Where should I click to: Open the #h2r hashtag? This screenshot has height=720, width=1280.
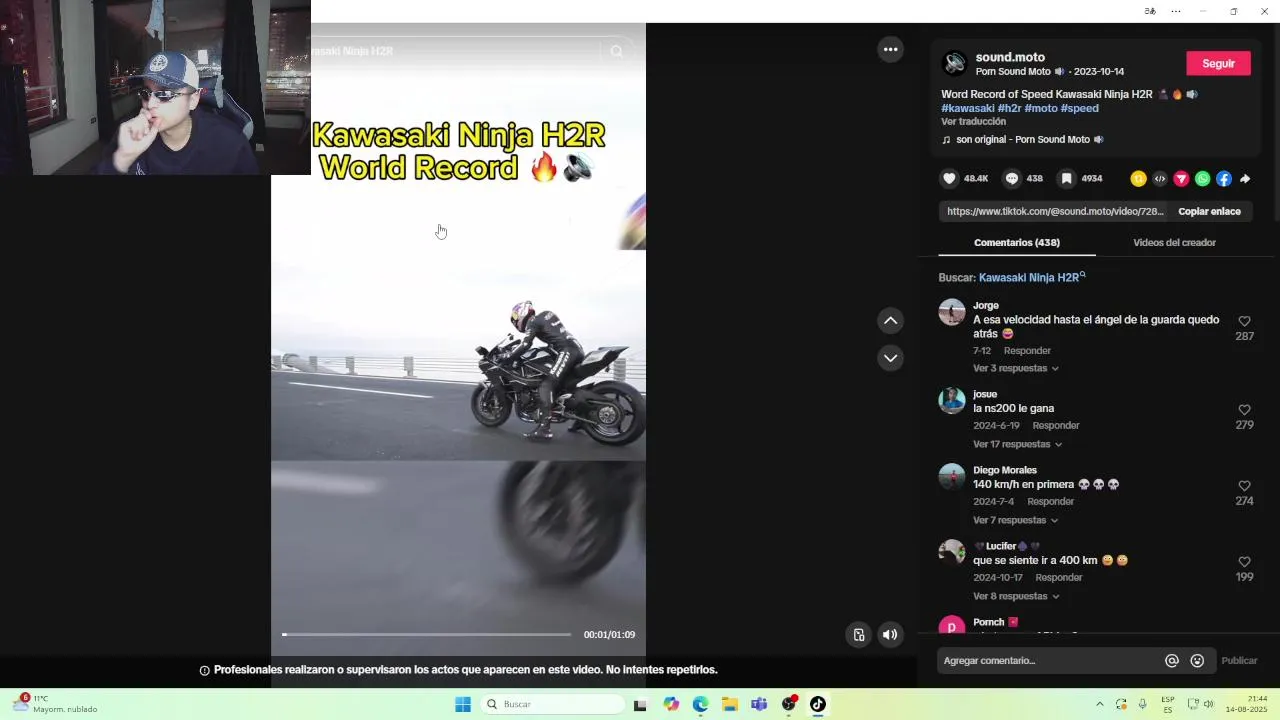[x=1009, y=108]
